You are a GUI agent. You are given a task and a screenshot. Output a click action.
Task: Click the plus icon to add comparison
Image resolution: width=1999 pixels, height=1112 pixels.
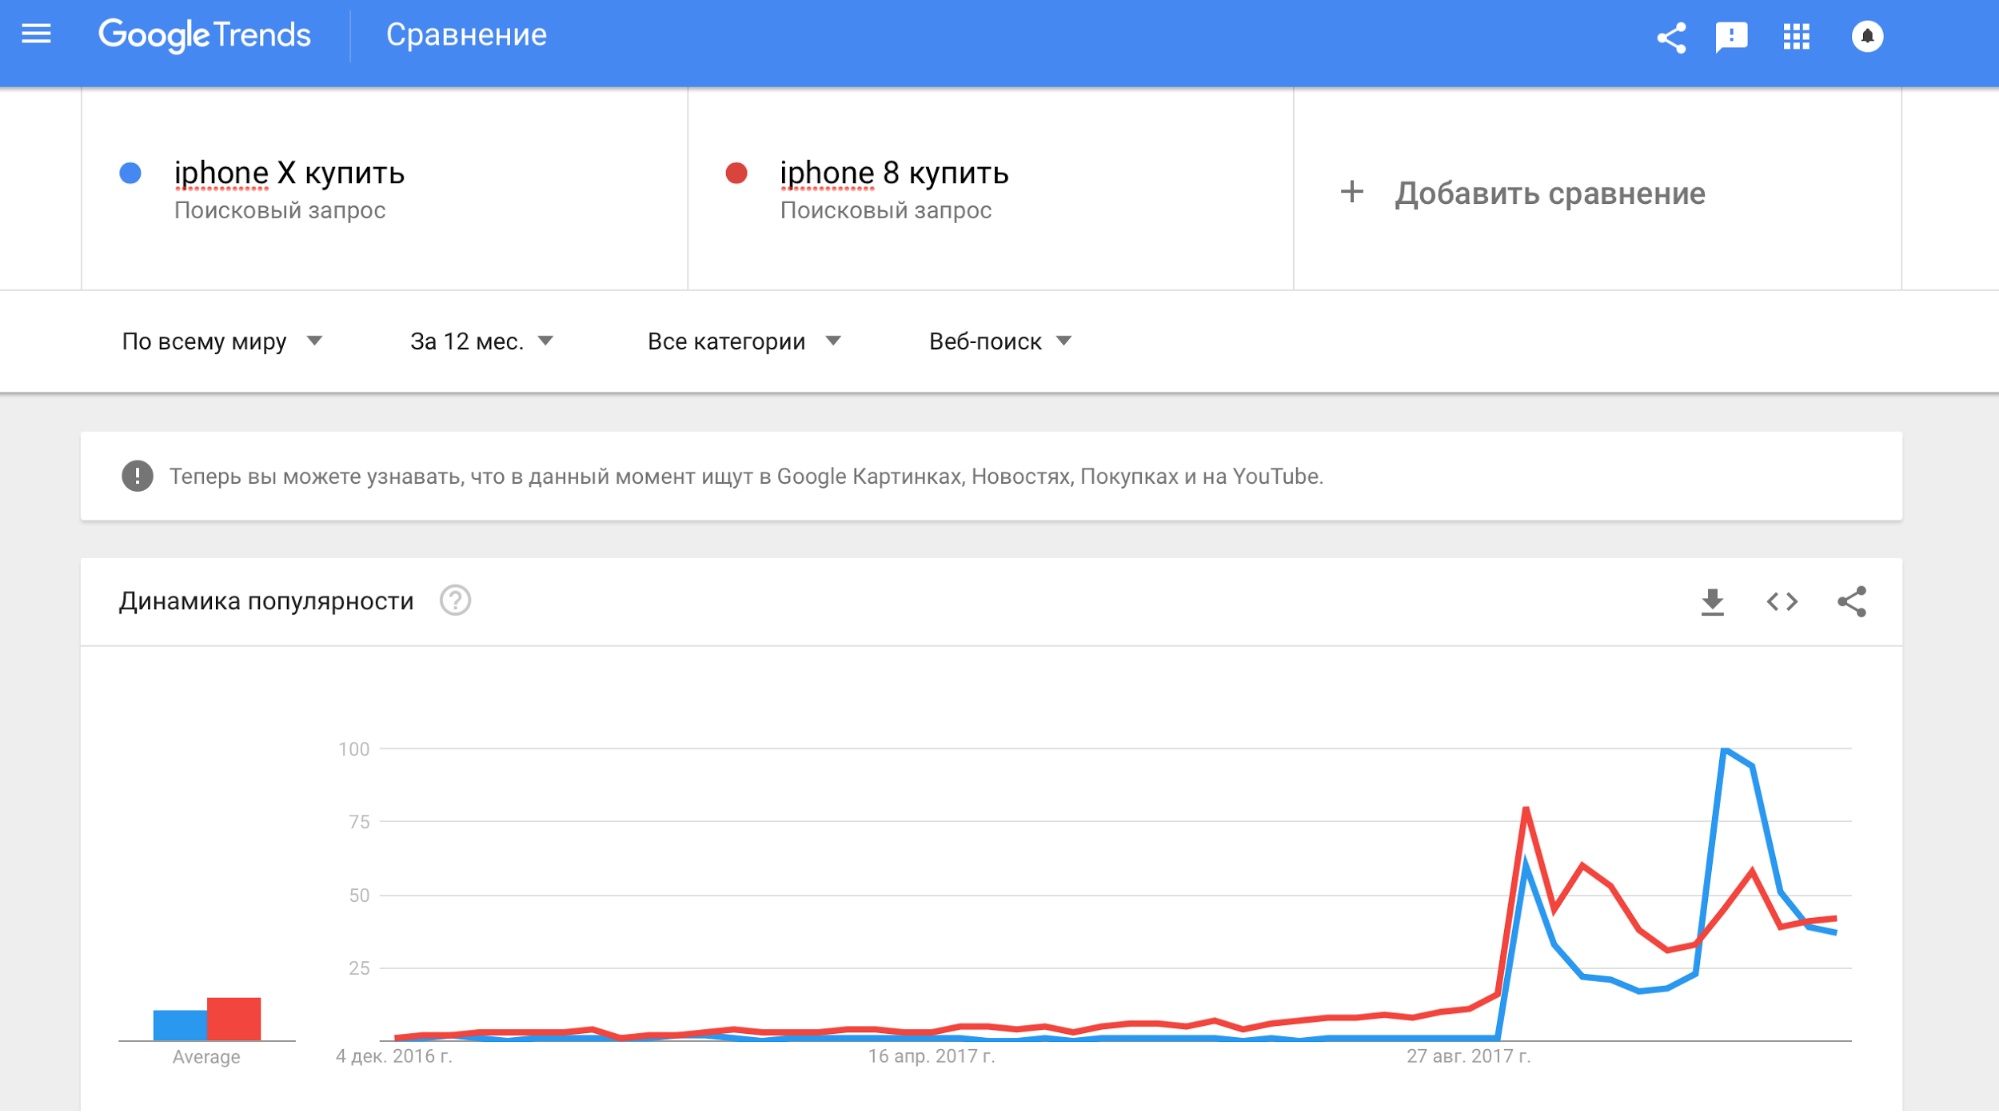click(x=1352, y=192)
